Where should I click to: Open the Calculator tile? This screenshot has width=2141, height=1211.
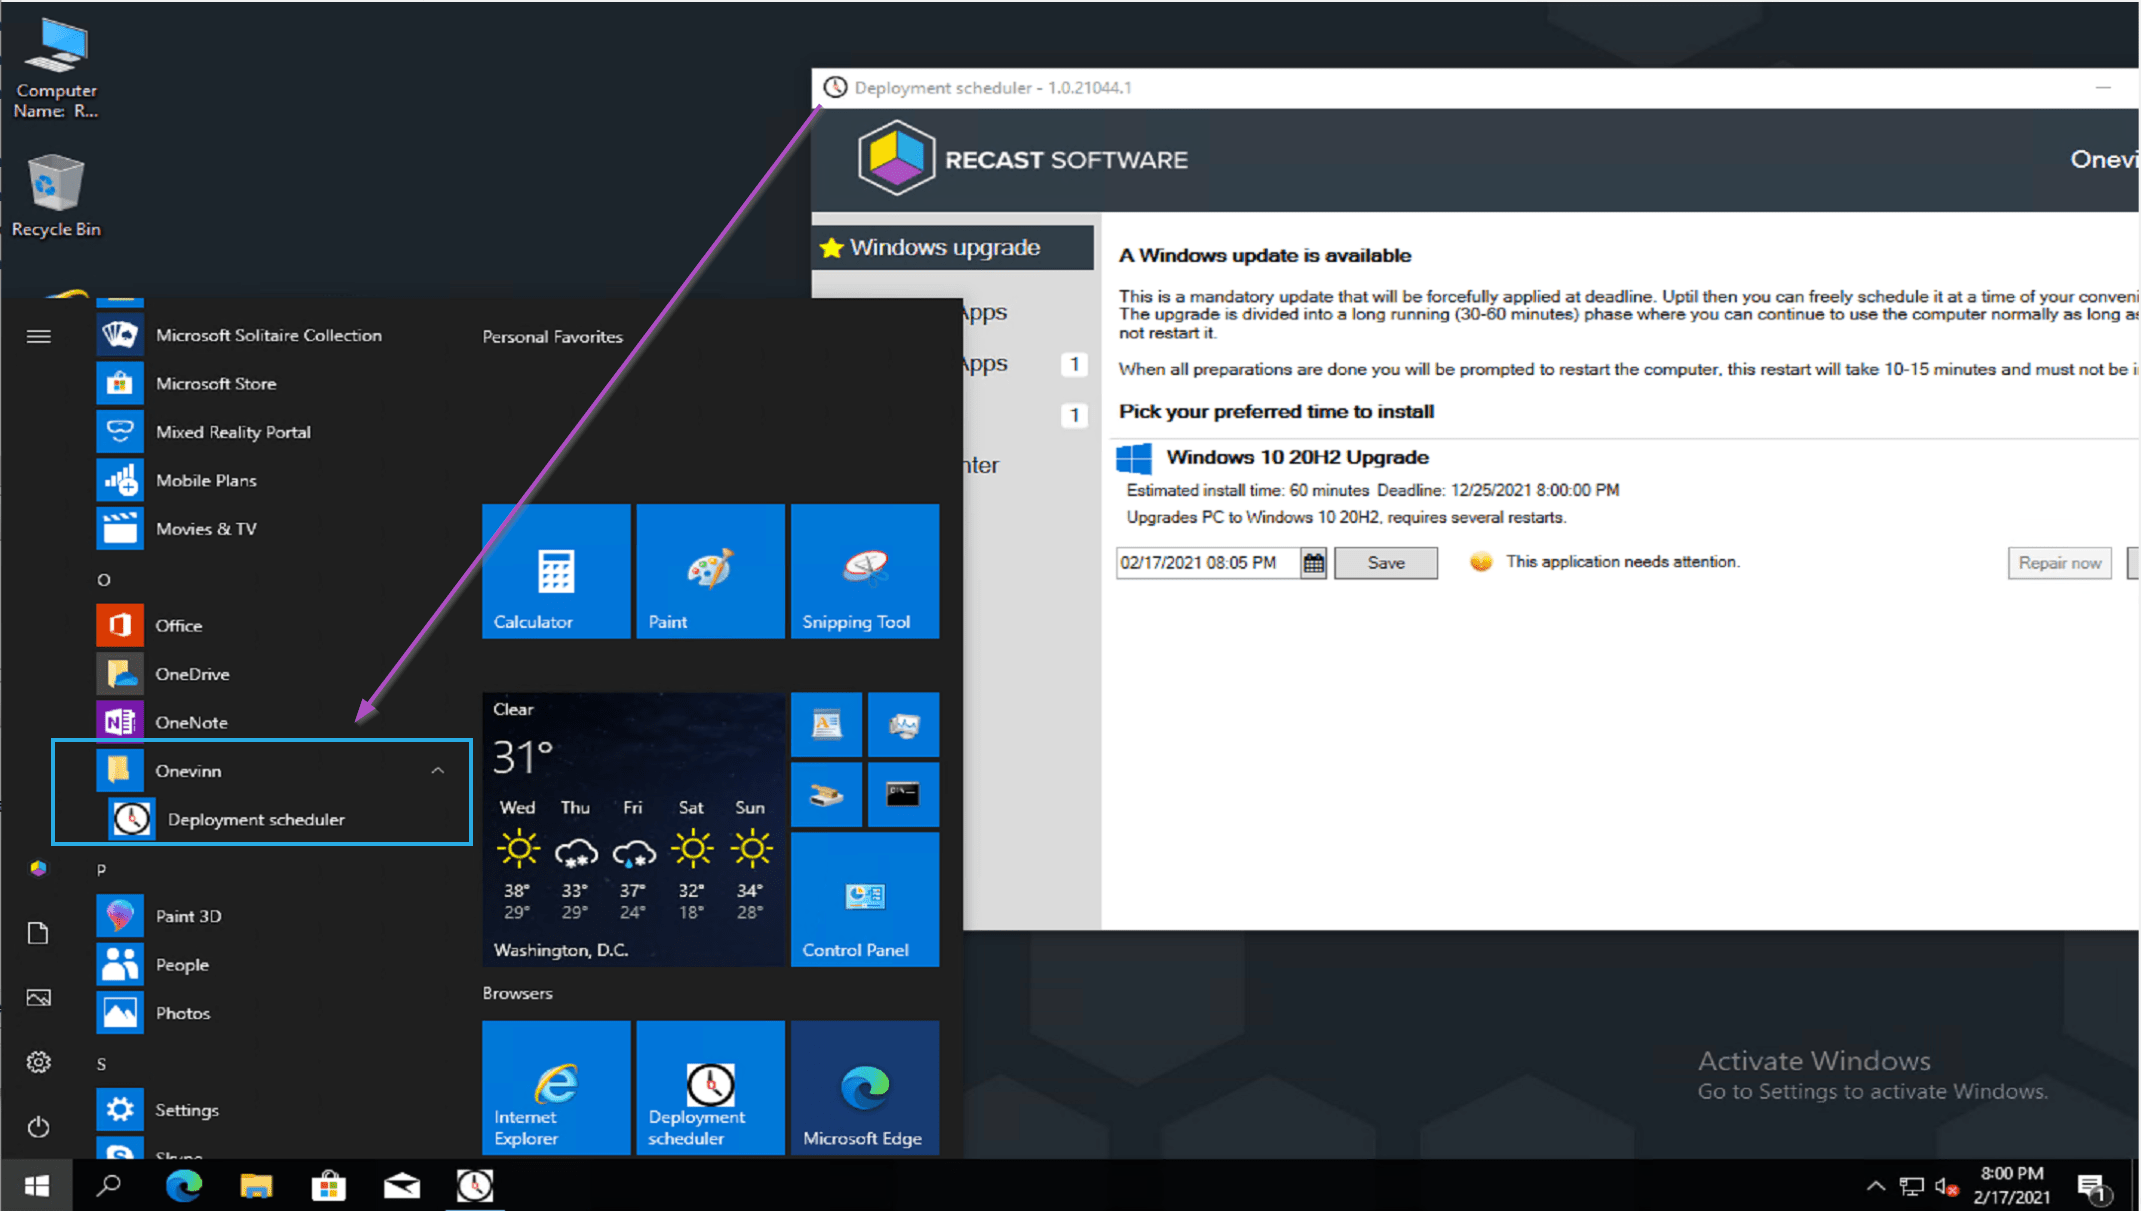[556, 572]
